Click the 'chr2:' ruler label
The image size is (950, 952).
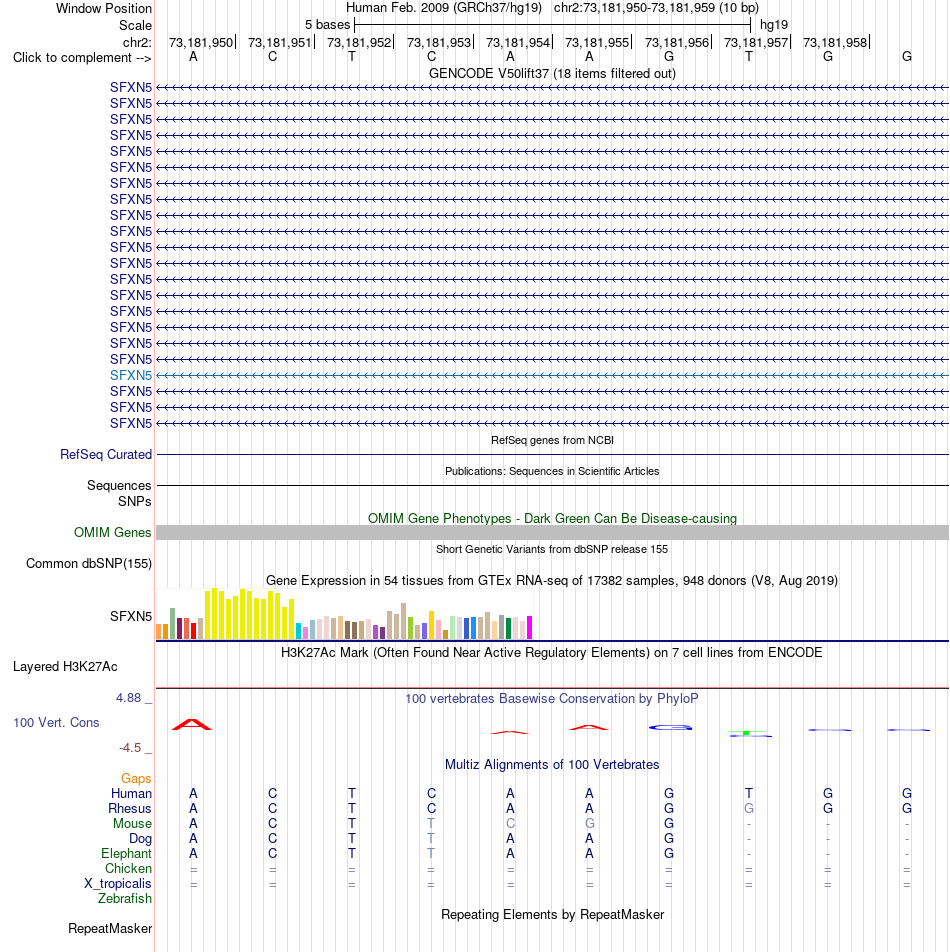click(x=137, y=42)
